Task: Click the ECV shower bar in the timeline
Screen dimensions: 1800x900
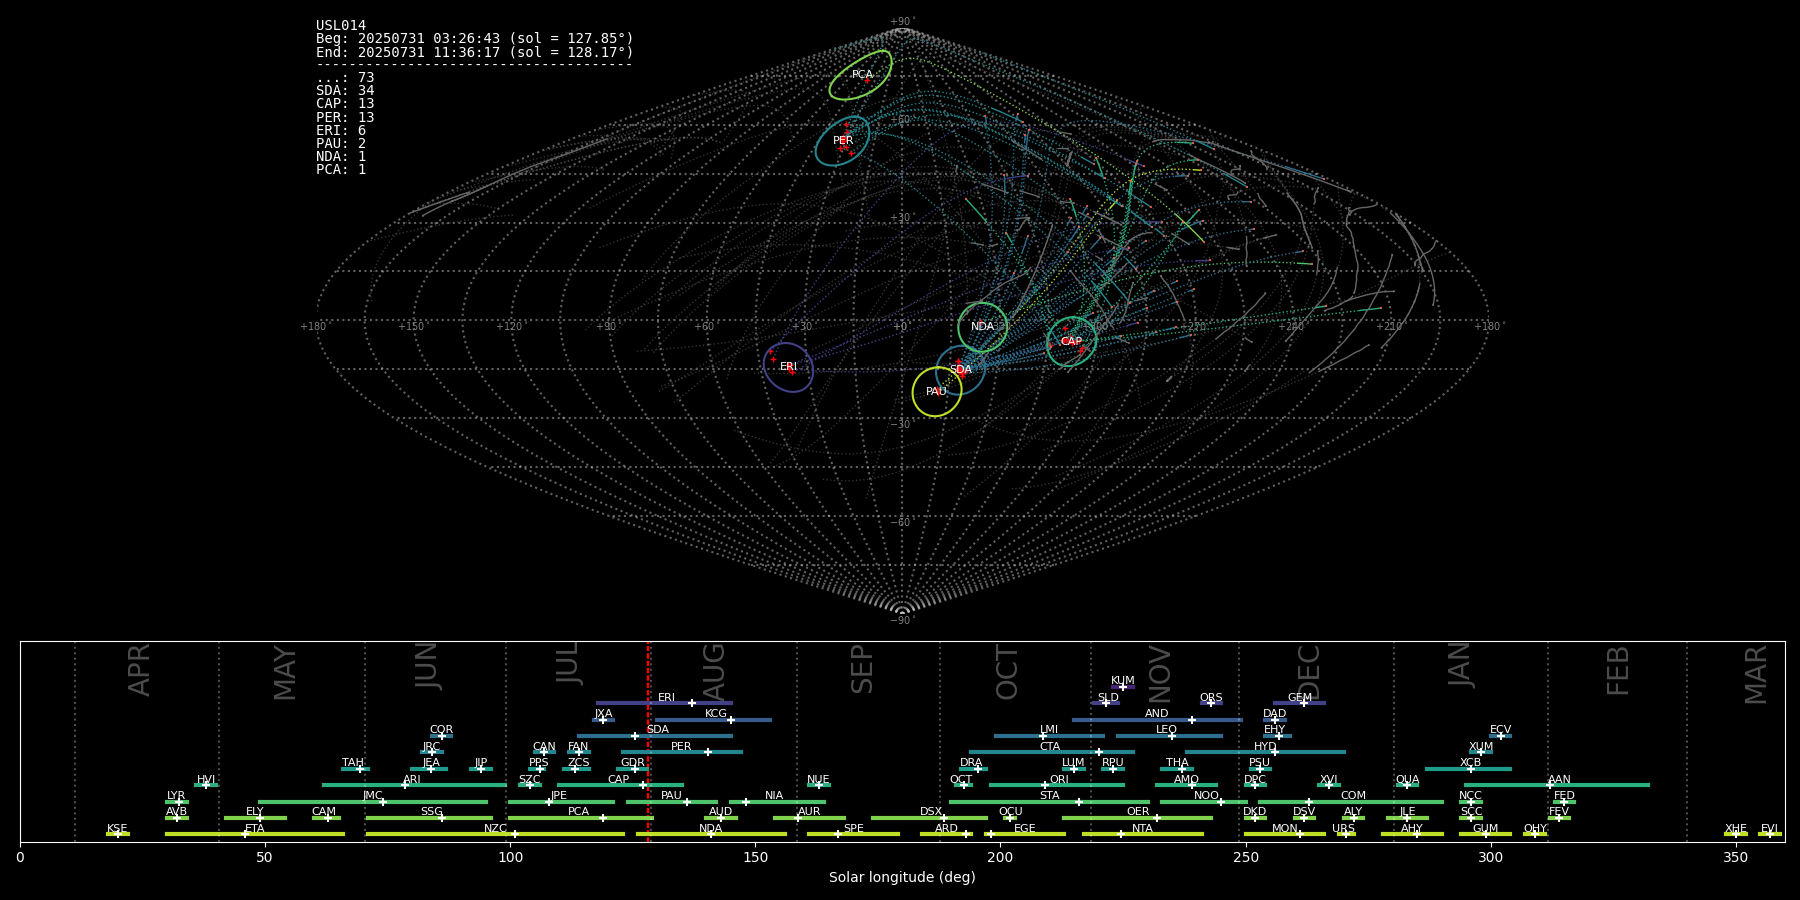Action: pos(1500,736)
